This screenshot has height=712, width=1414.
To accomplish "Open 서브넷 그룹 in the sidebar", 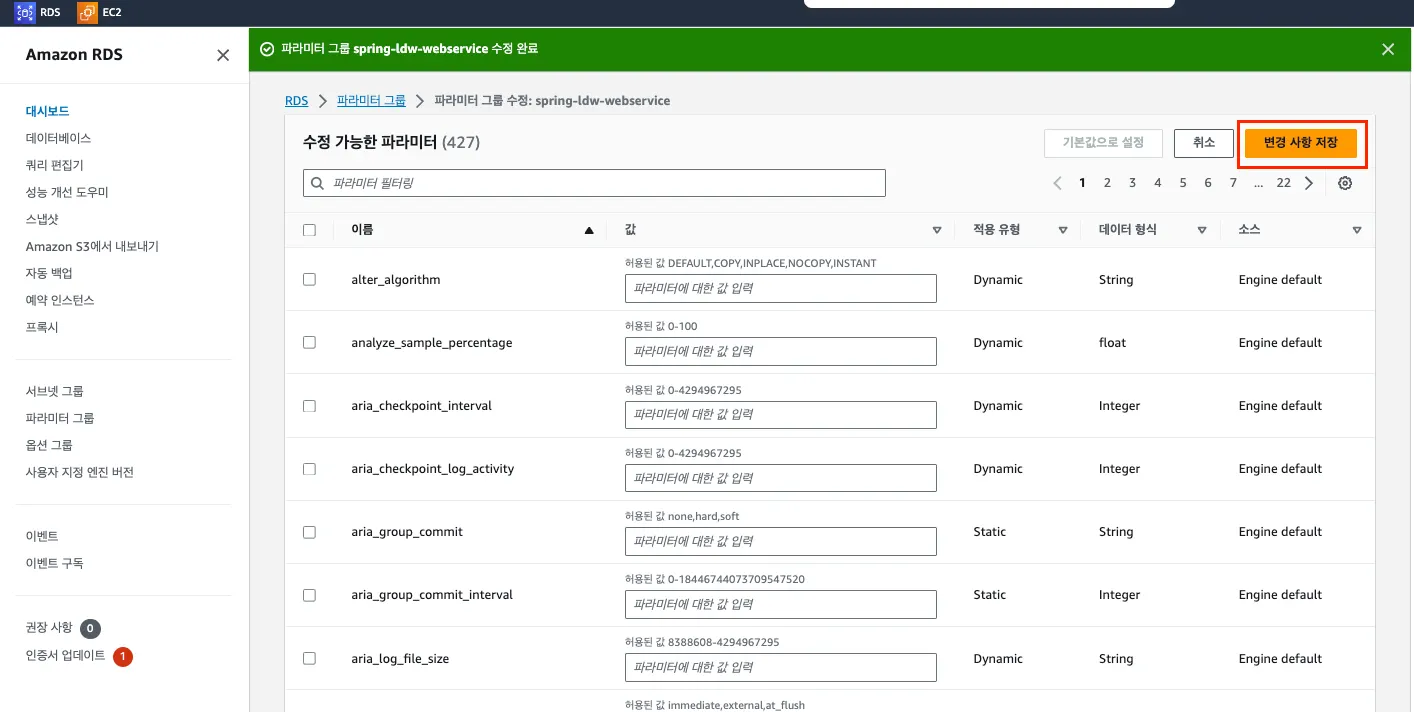I will click(x=54, y=391).
